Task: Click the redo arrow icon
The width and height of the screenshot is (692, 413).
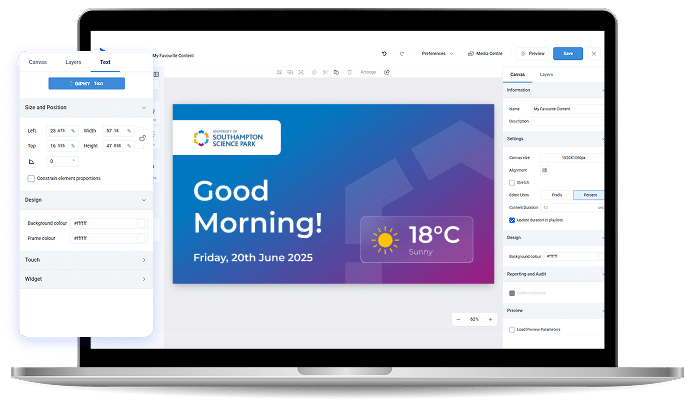Action: pos(402,53)
